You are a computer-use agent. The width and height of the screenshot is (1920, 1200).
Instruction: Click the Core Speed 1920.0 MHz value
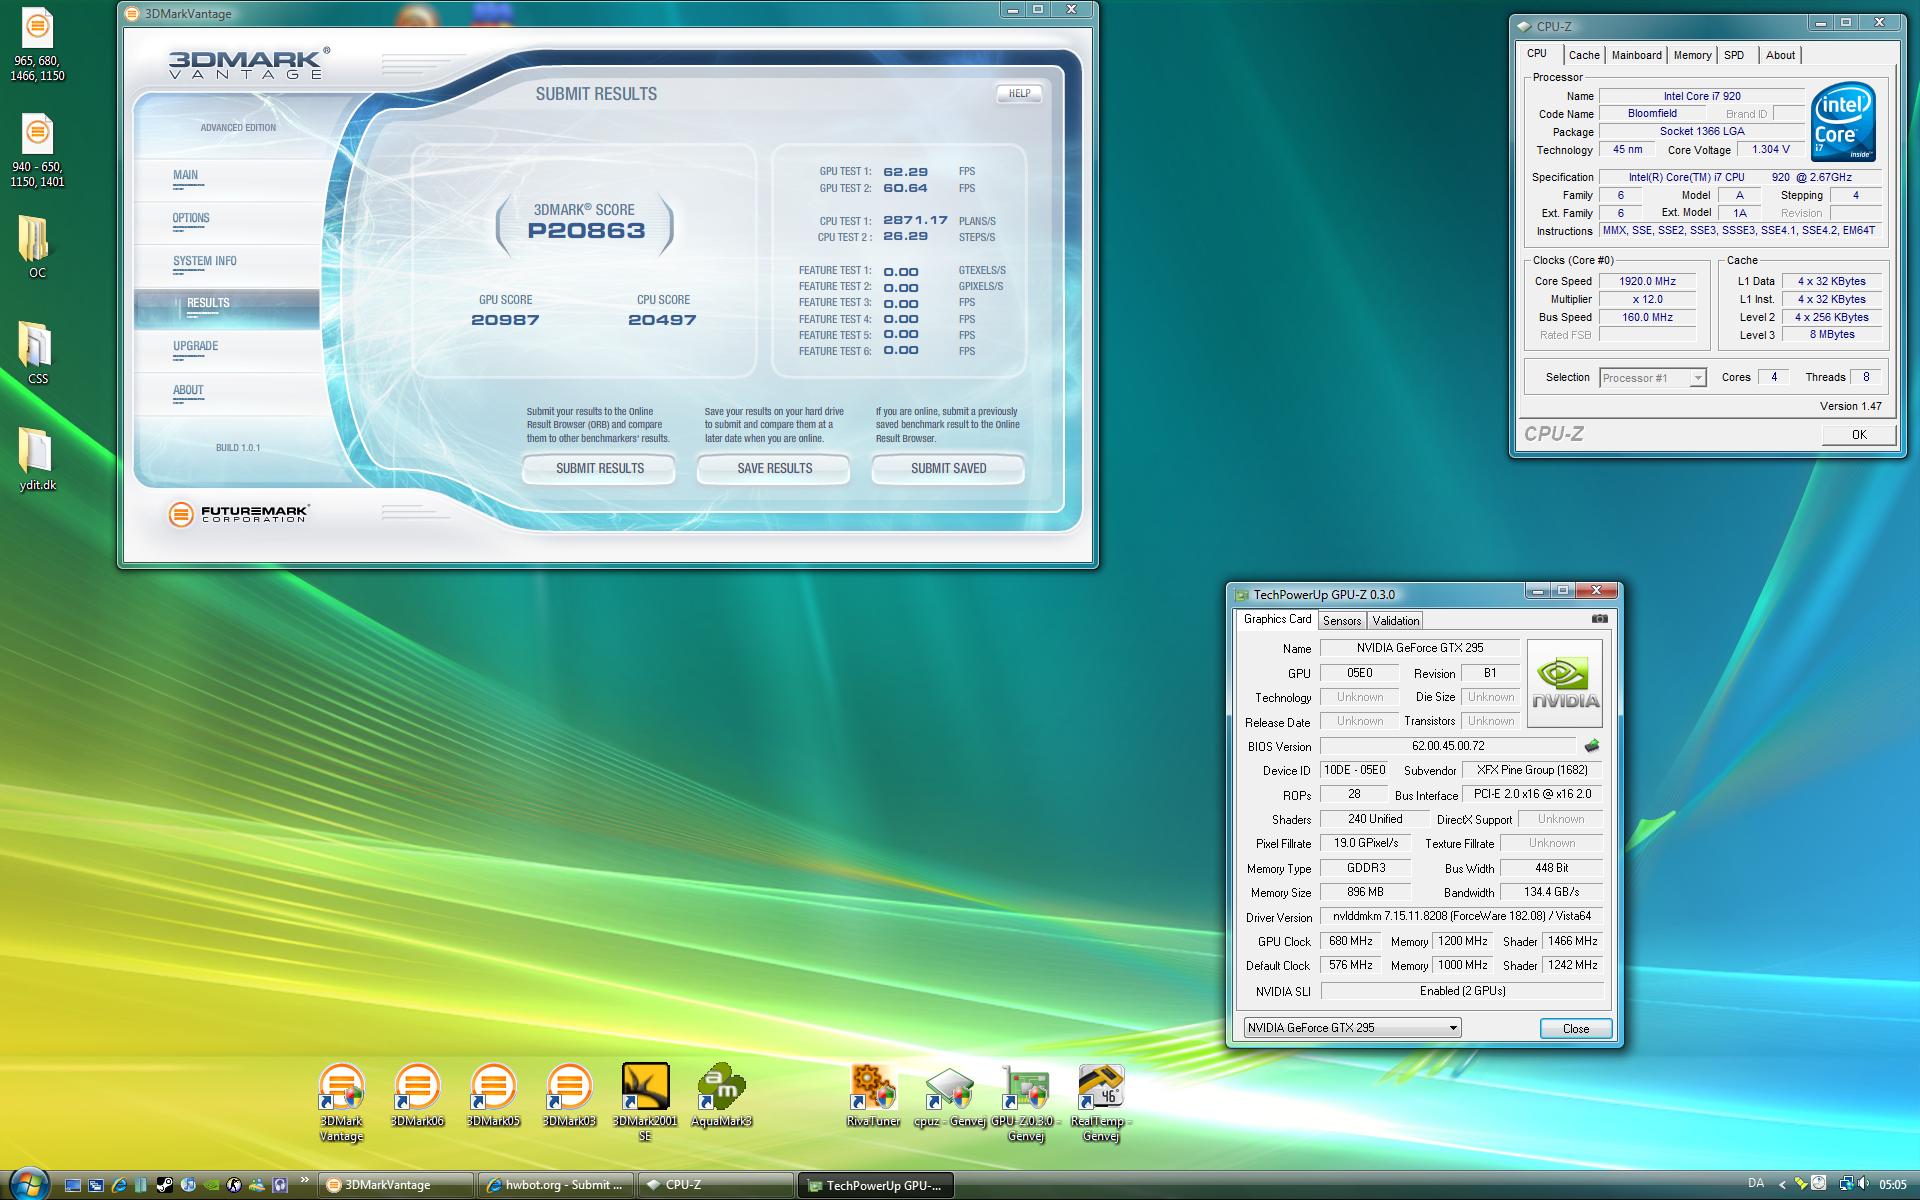[x=1647, y=281]
